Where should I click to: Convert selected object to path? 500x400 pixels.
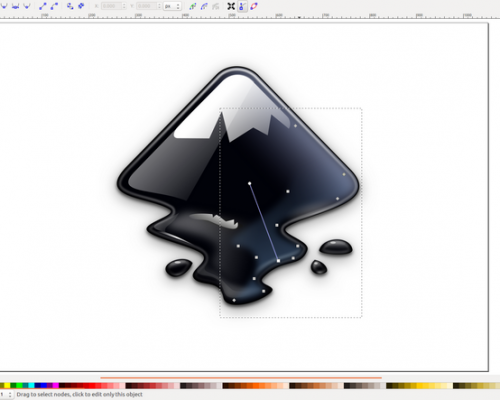[70, 6]
